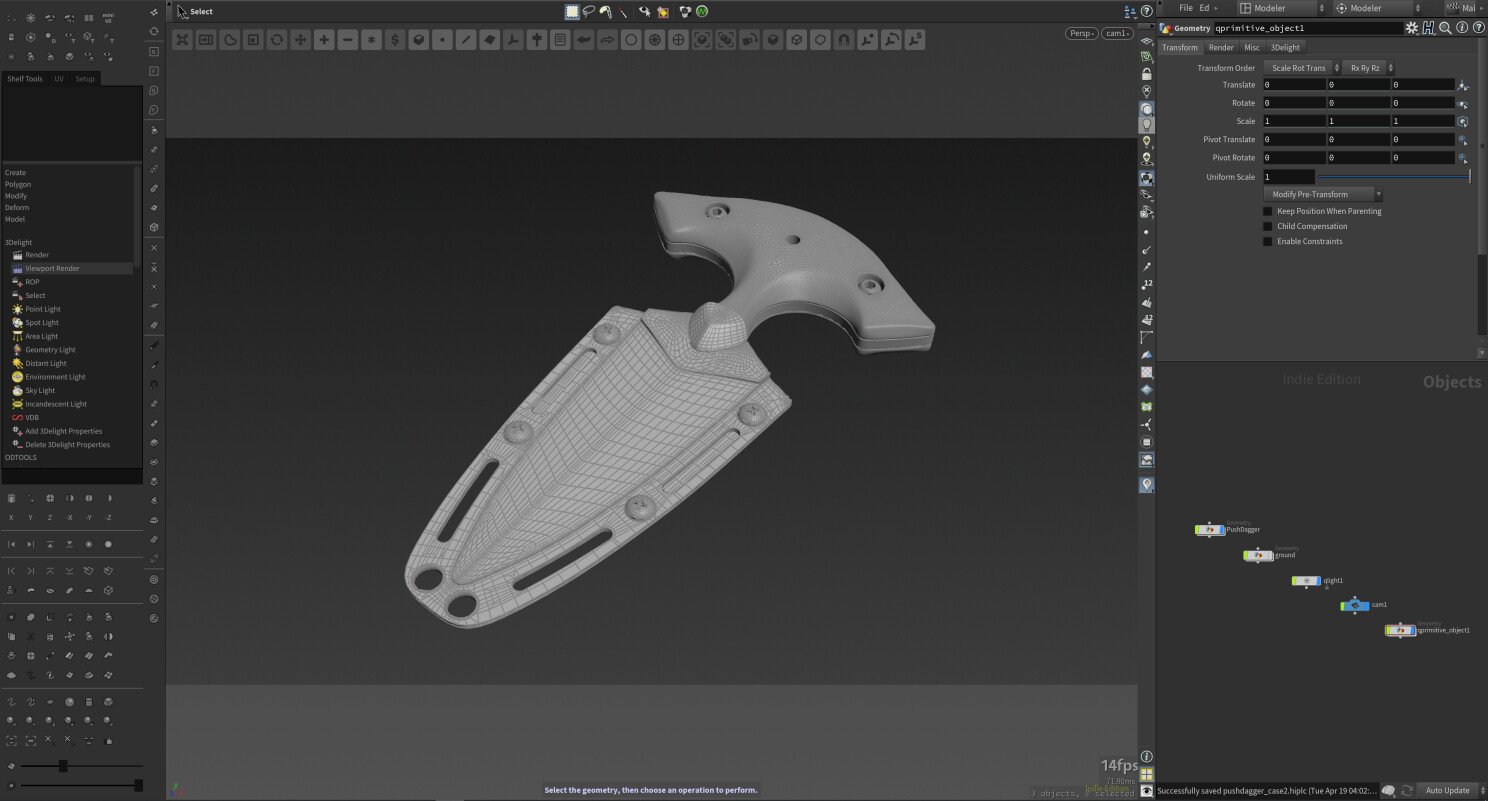
Task: Click the magnifier search icon in parameter pane
Action: point(1445,28)
